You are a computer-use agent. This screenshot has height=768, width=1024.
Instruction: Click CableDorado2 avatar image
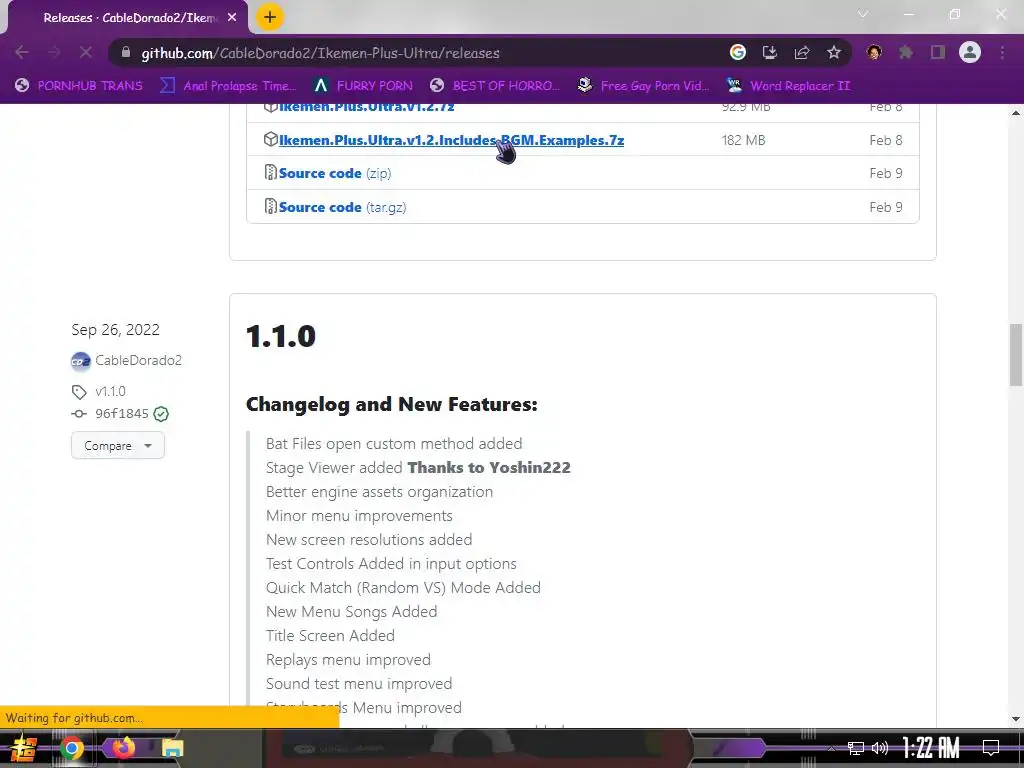pos(80,360)
